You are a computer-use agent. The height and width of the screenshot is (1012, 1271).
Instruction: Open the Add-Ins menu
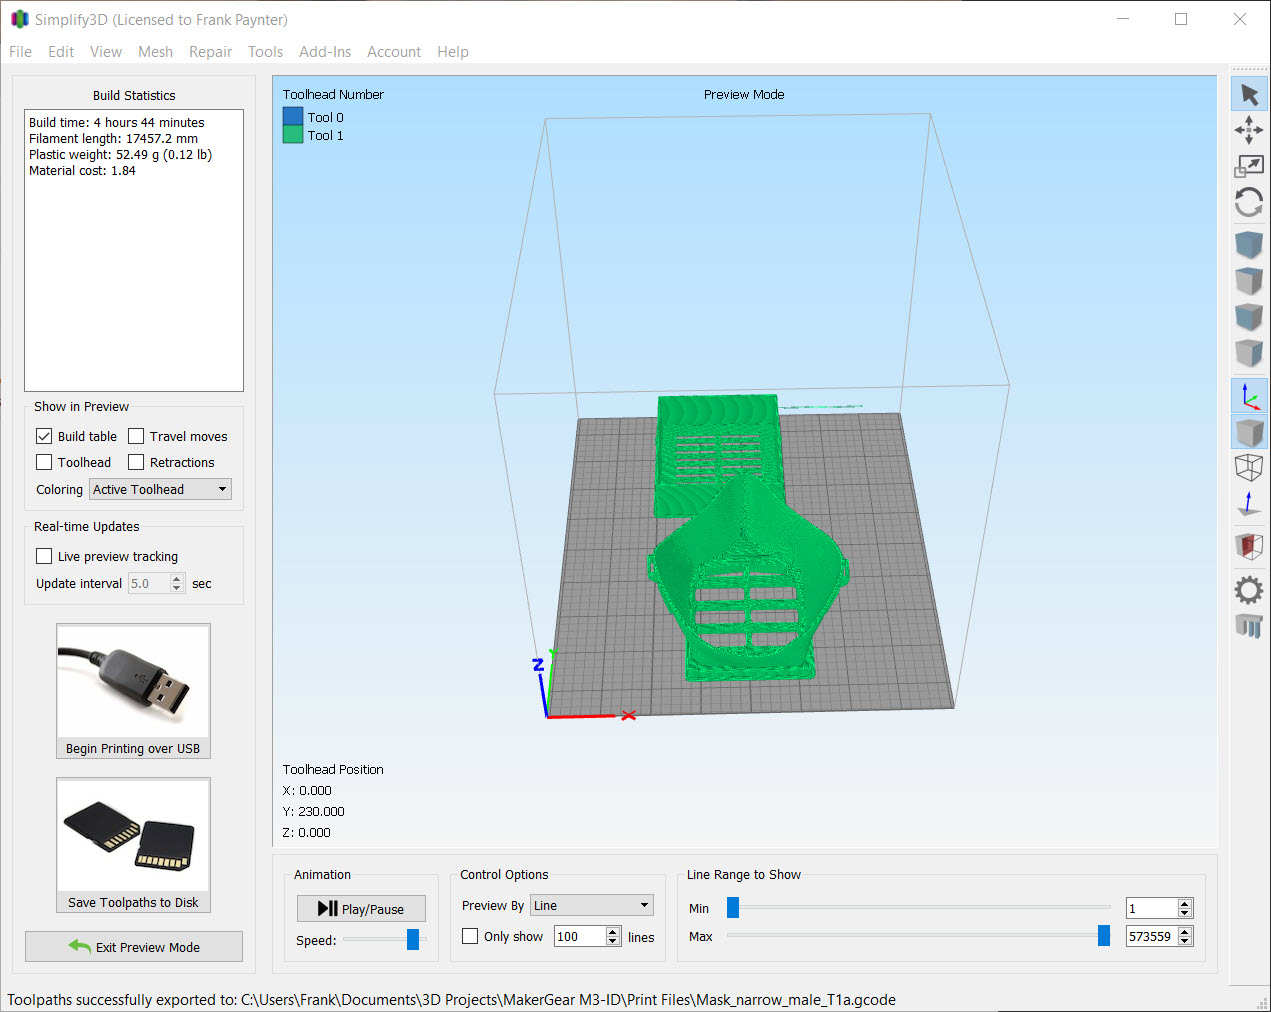(325, 52)
